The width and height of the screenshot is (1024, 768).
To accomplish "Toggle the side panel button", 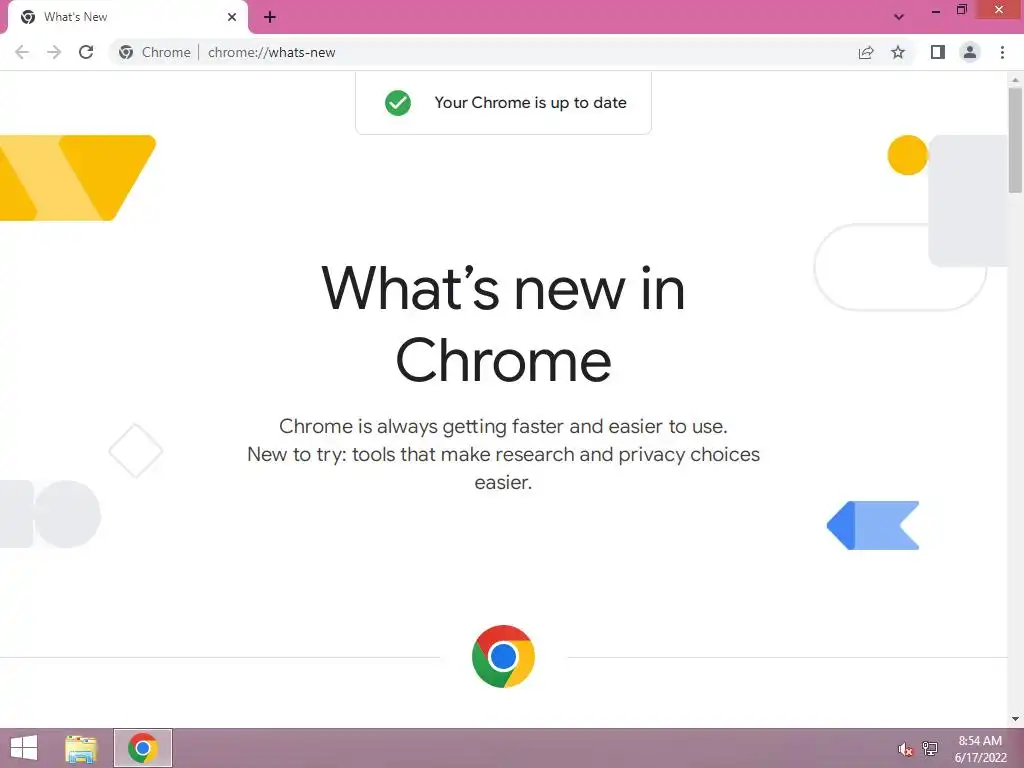I will point(938,52).
